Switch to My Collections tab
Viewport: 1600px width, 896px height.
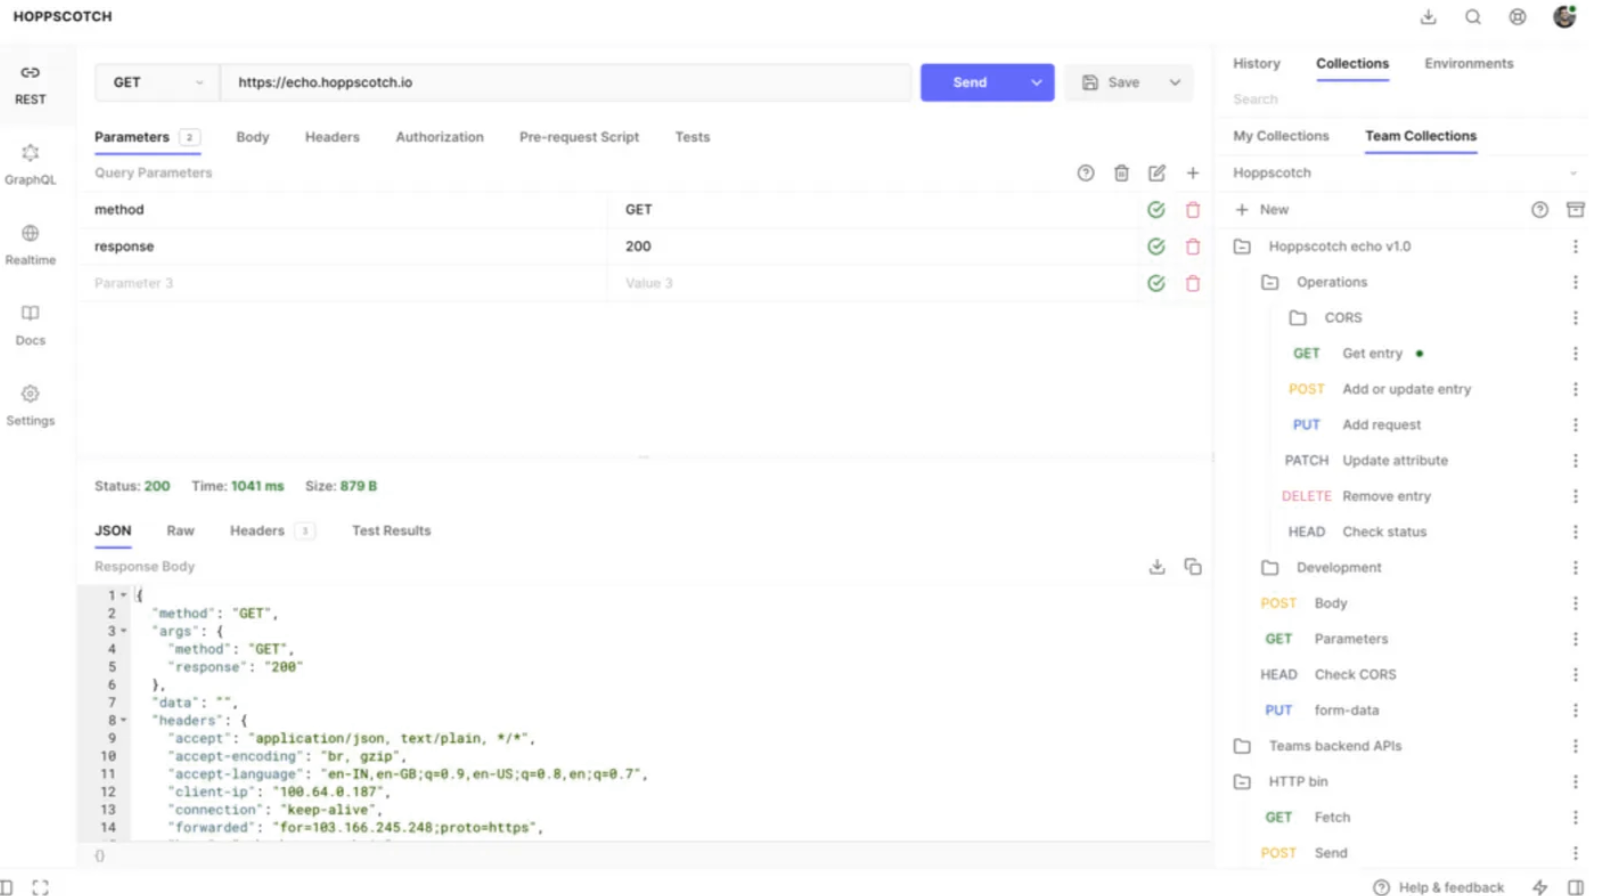tap(1281, 136)
